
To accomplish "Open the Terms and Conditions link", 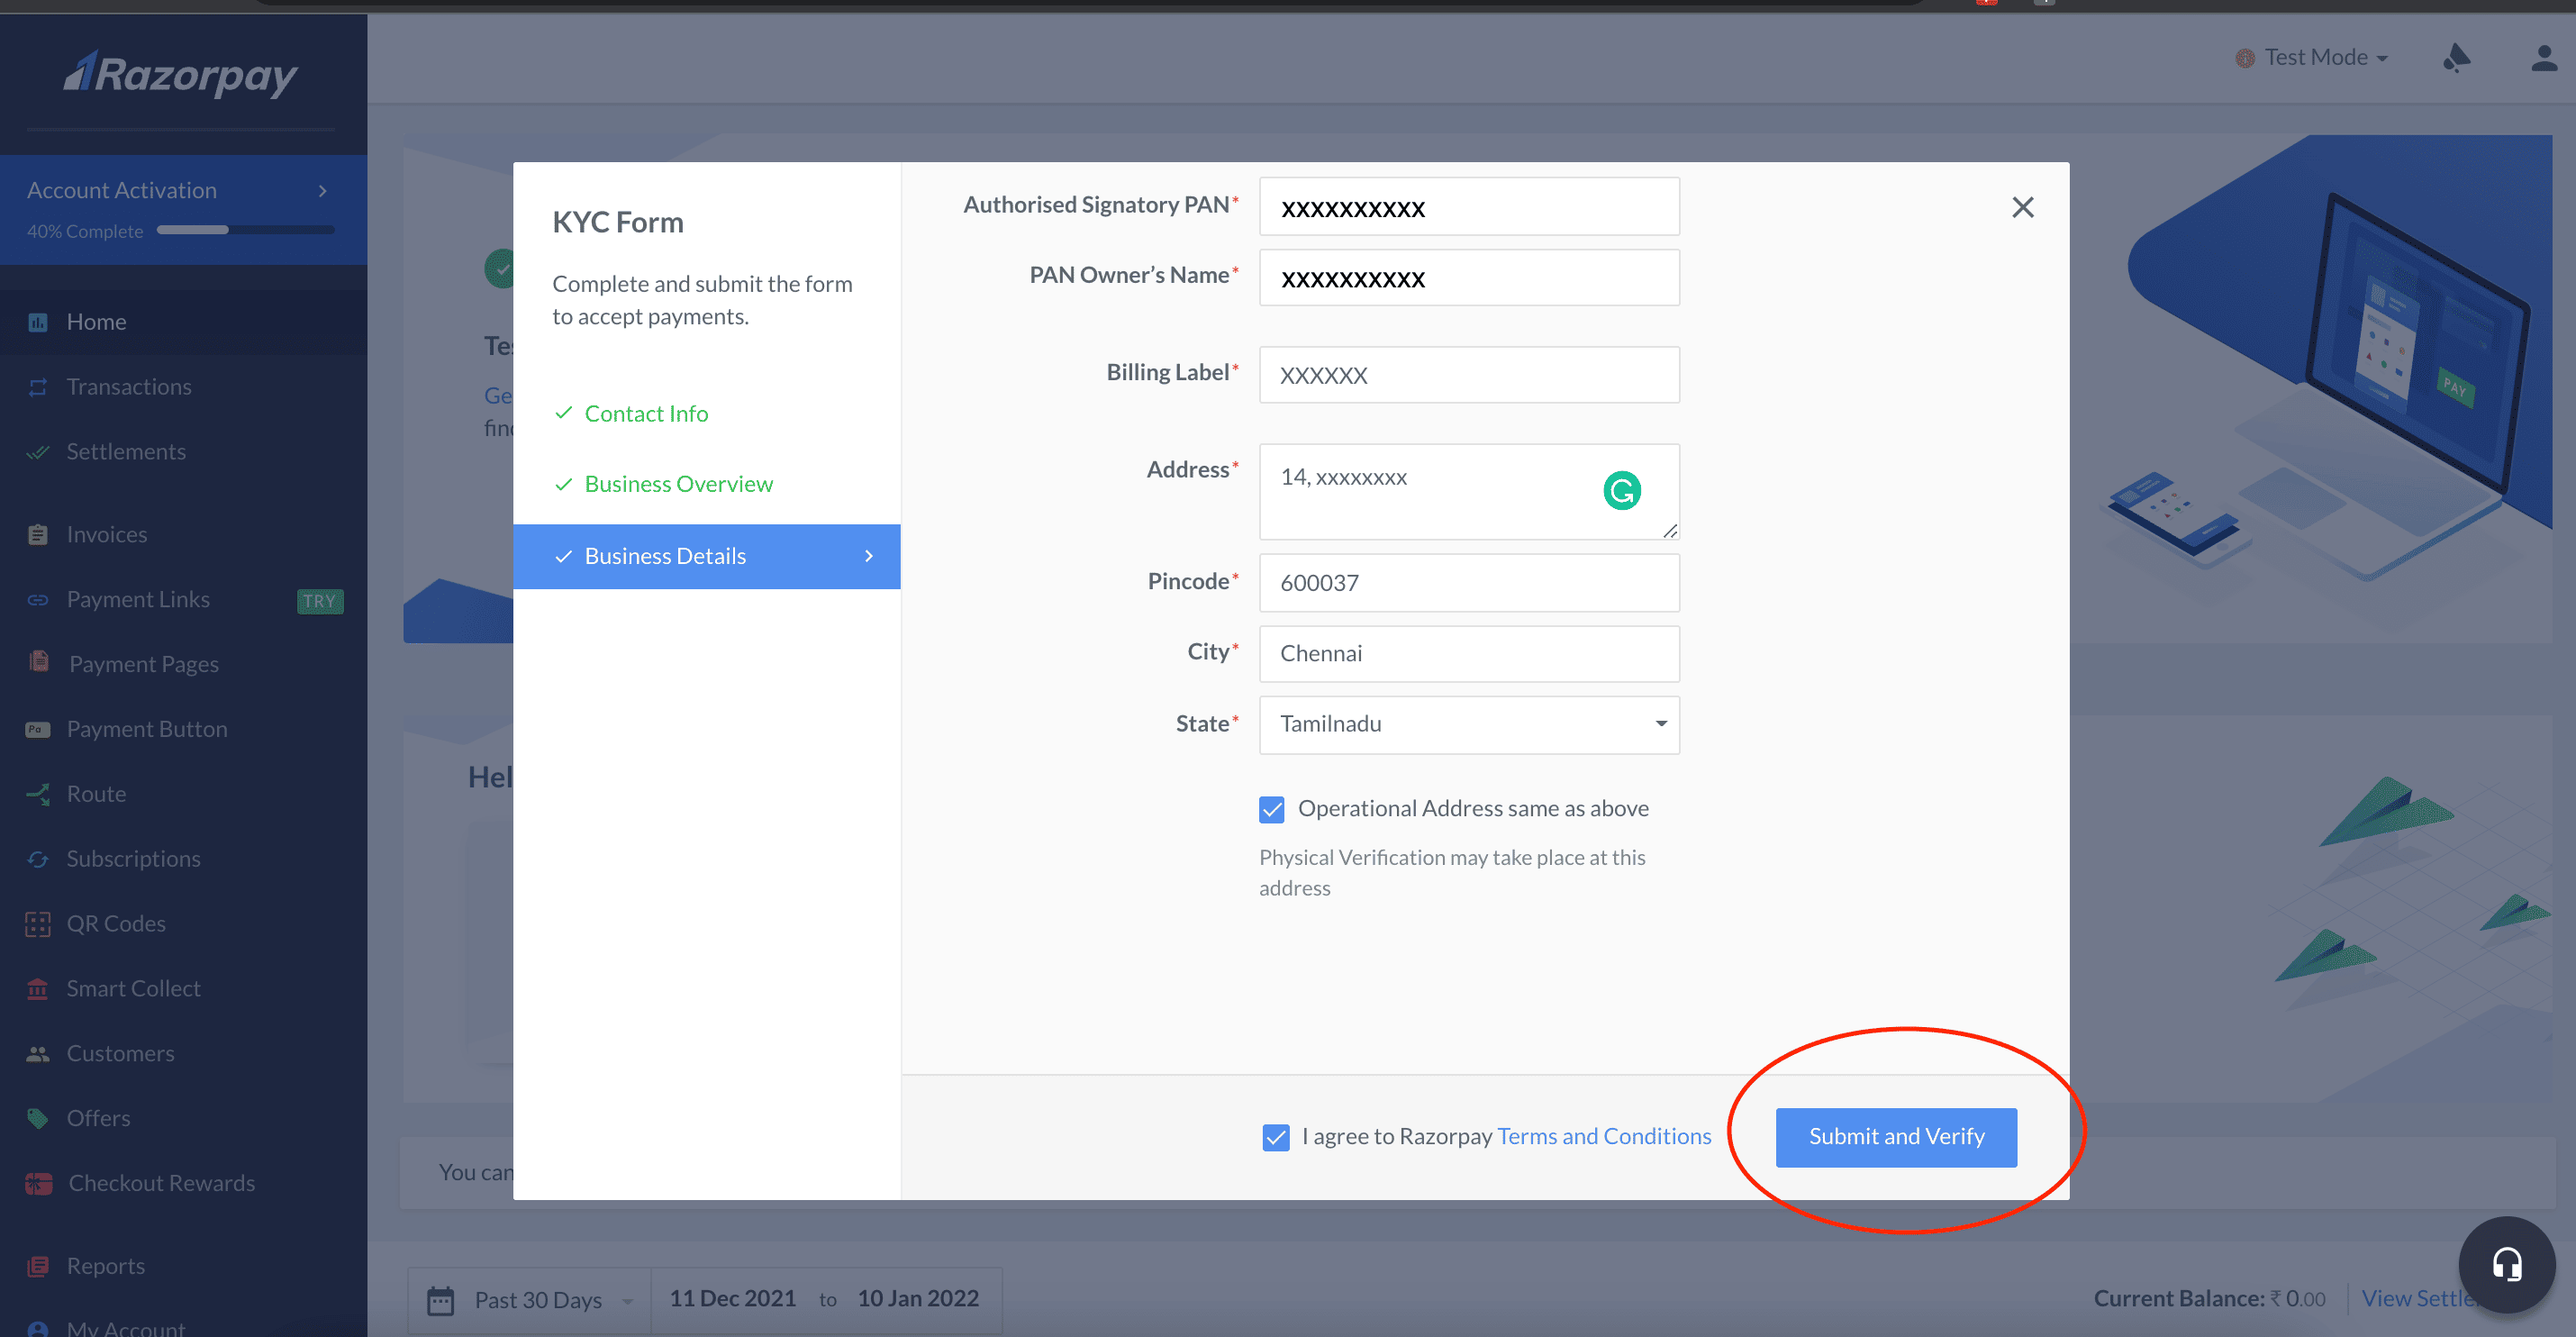I will click(x=1603, y=1137).
